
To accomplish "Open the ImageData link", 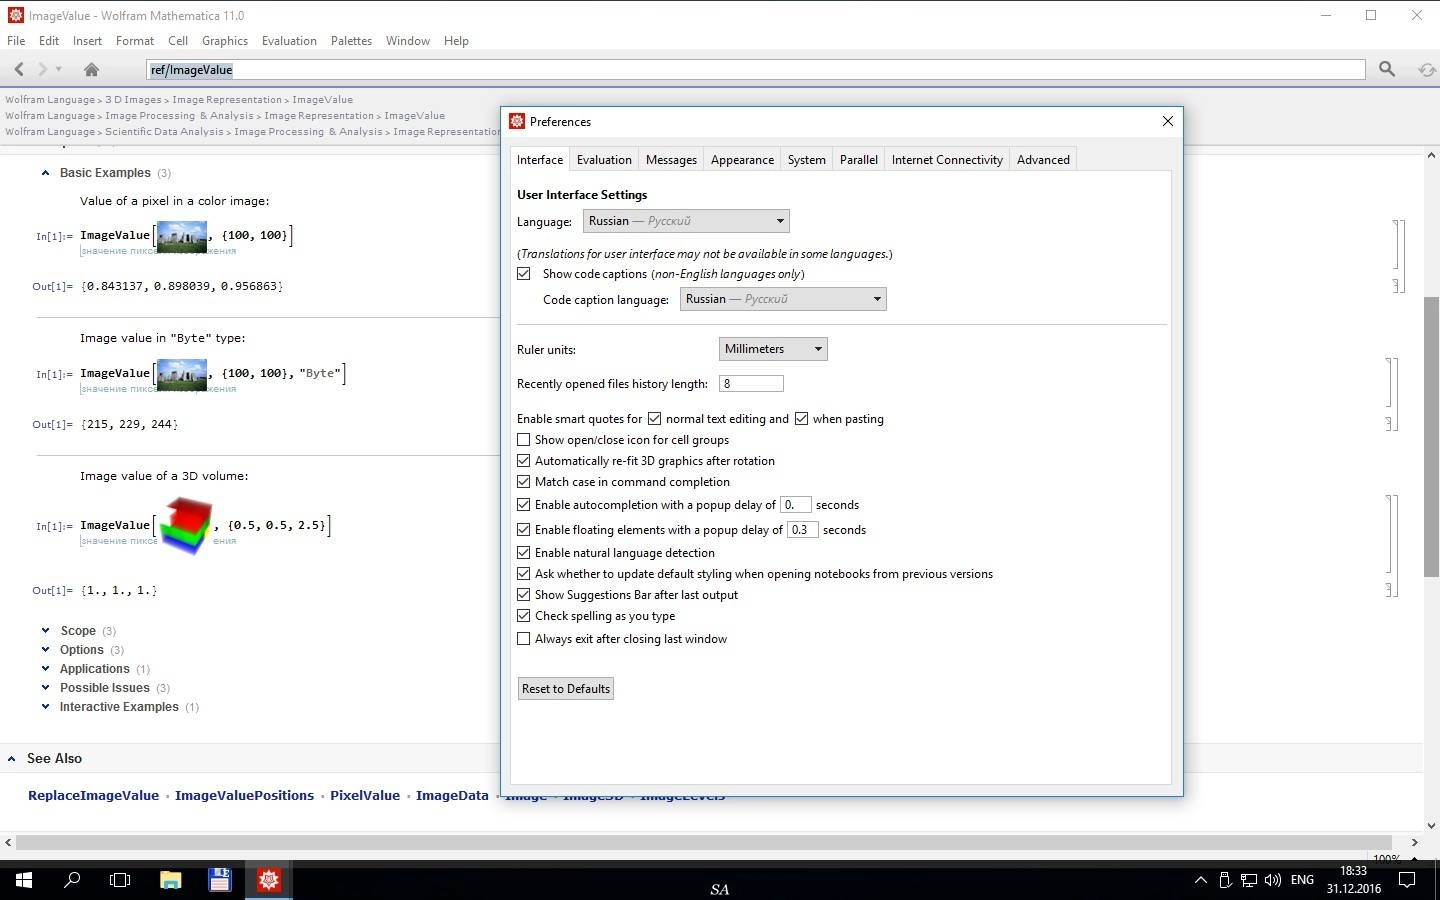I will click(452, 796).
